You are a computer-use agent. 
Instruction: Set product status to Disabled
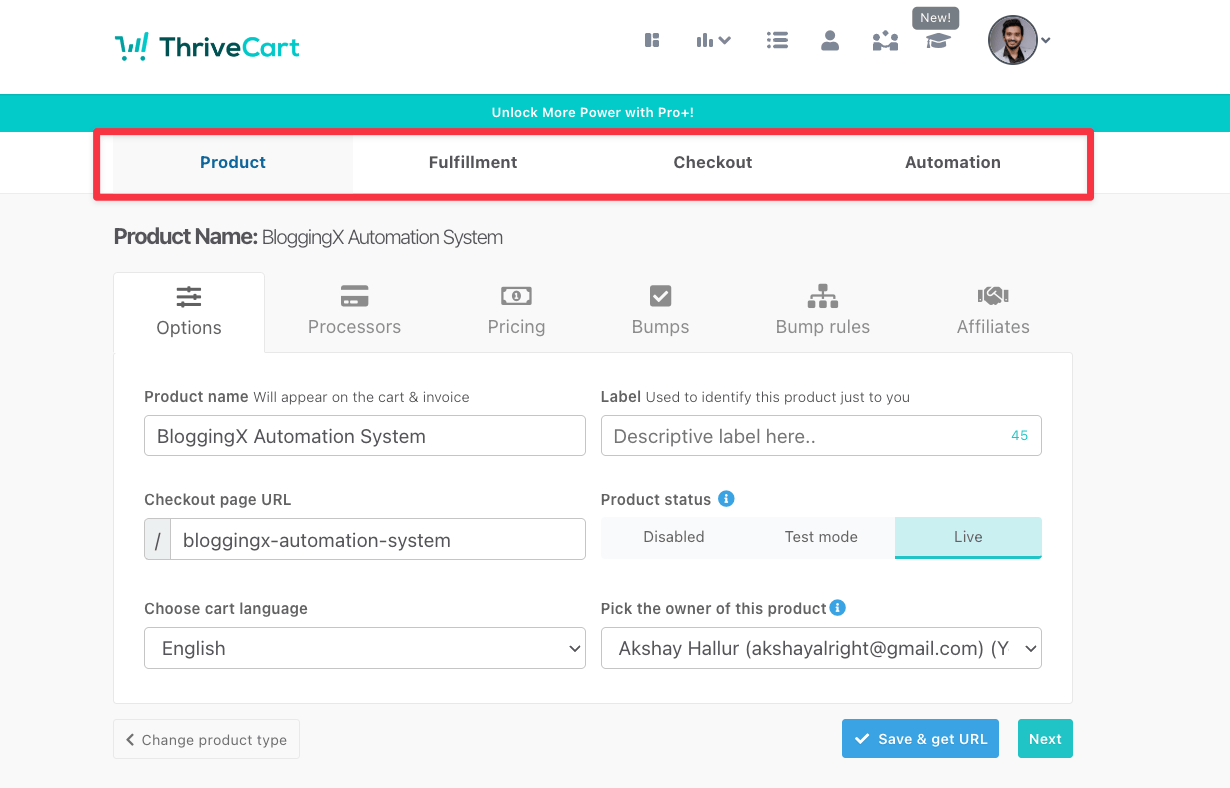click(674, 537)
